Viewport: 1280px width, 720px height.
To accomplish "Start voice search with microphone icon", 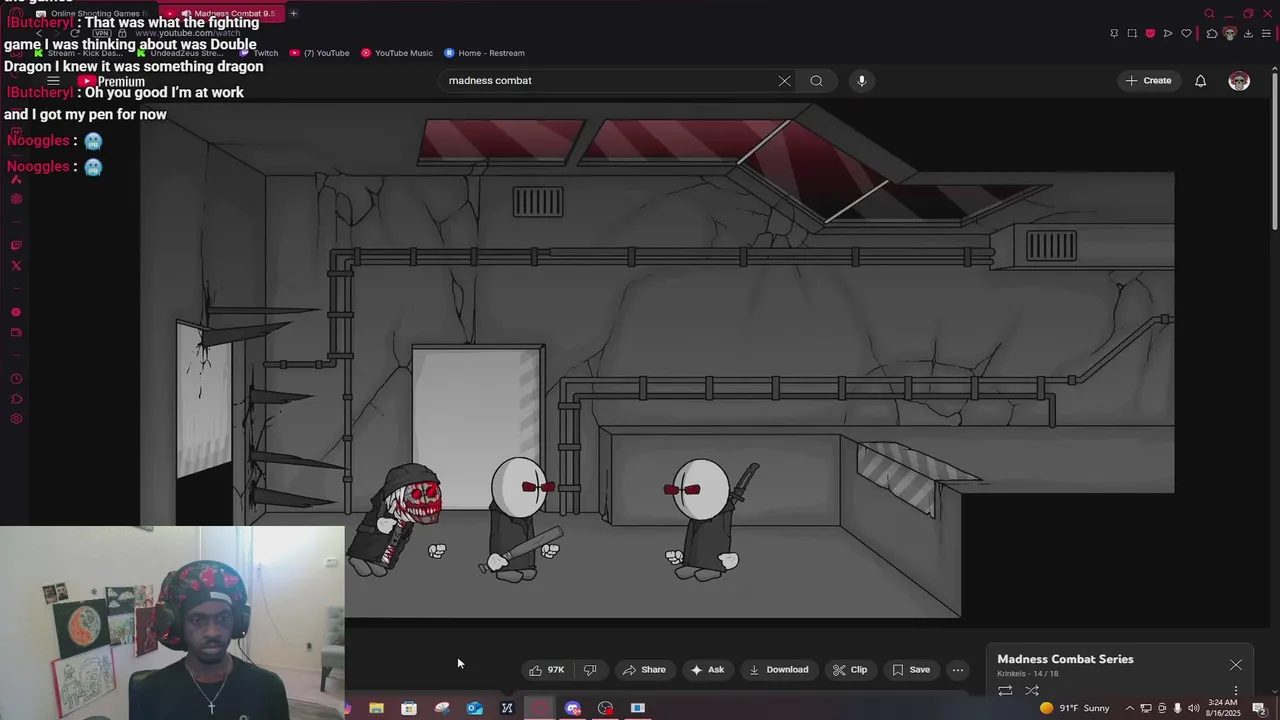I will (x=861, y=81).
